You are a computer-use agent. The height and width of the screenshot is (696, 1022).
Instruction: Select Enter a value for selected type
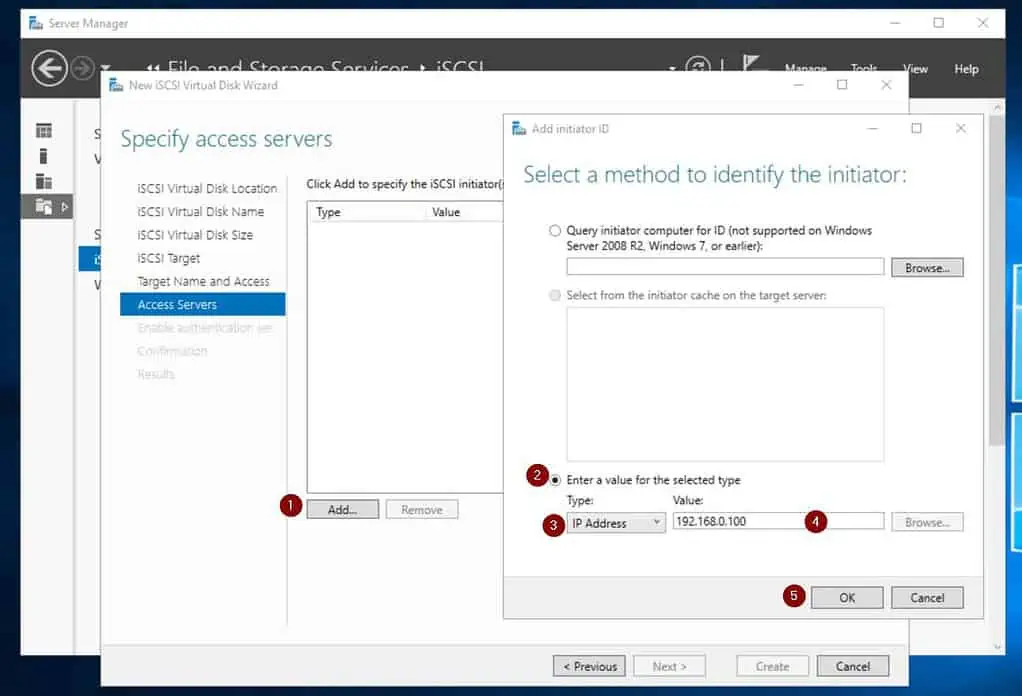pyautogui.click(x=555, y=480)
